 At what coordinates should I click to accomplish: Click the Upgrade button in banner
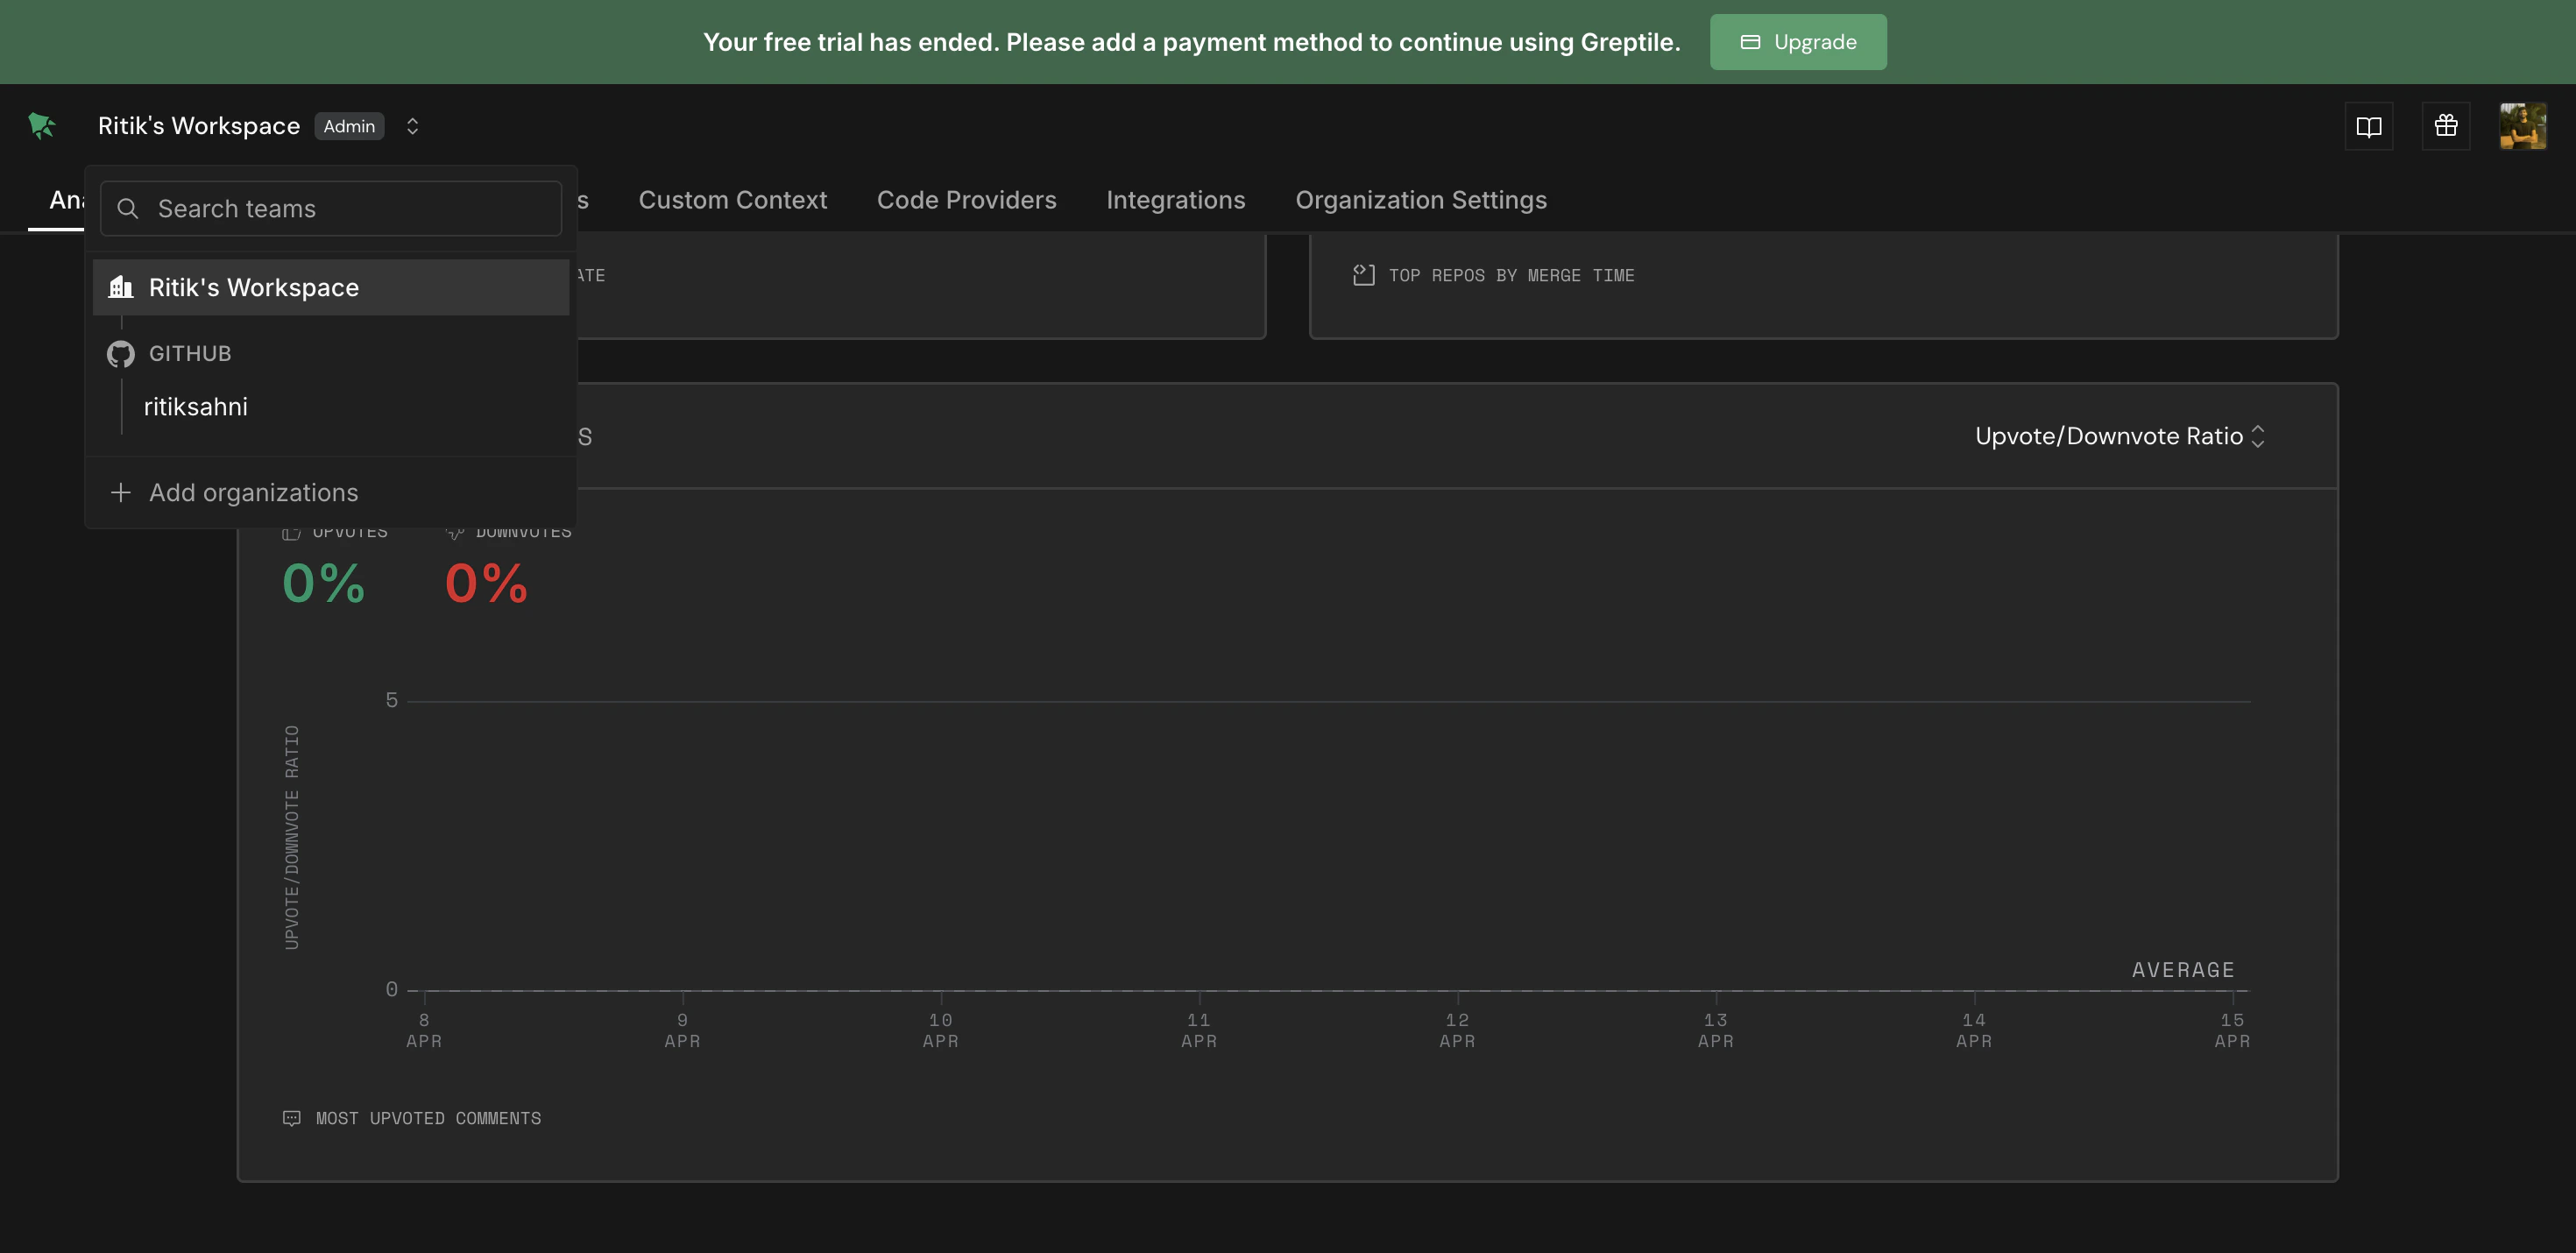coord(1797,42)
